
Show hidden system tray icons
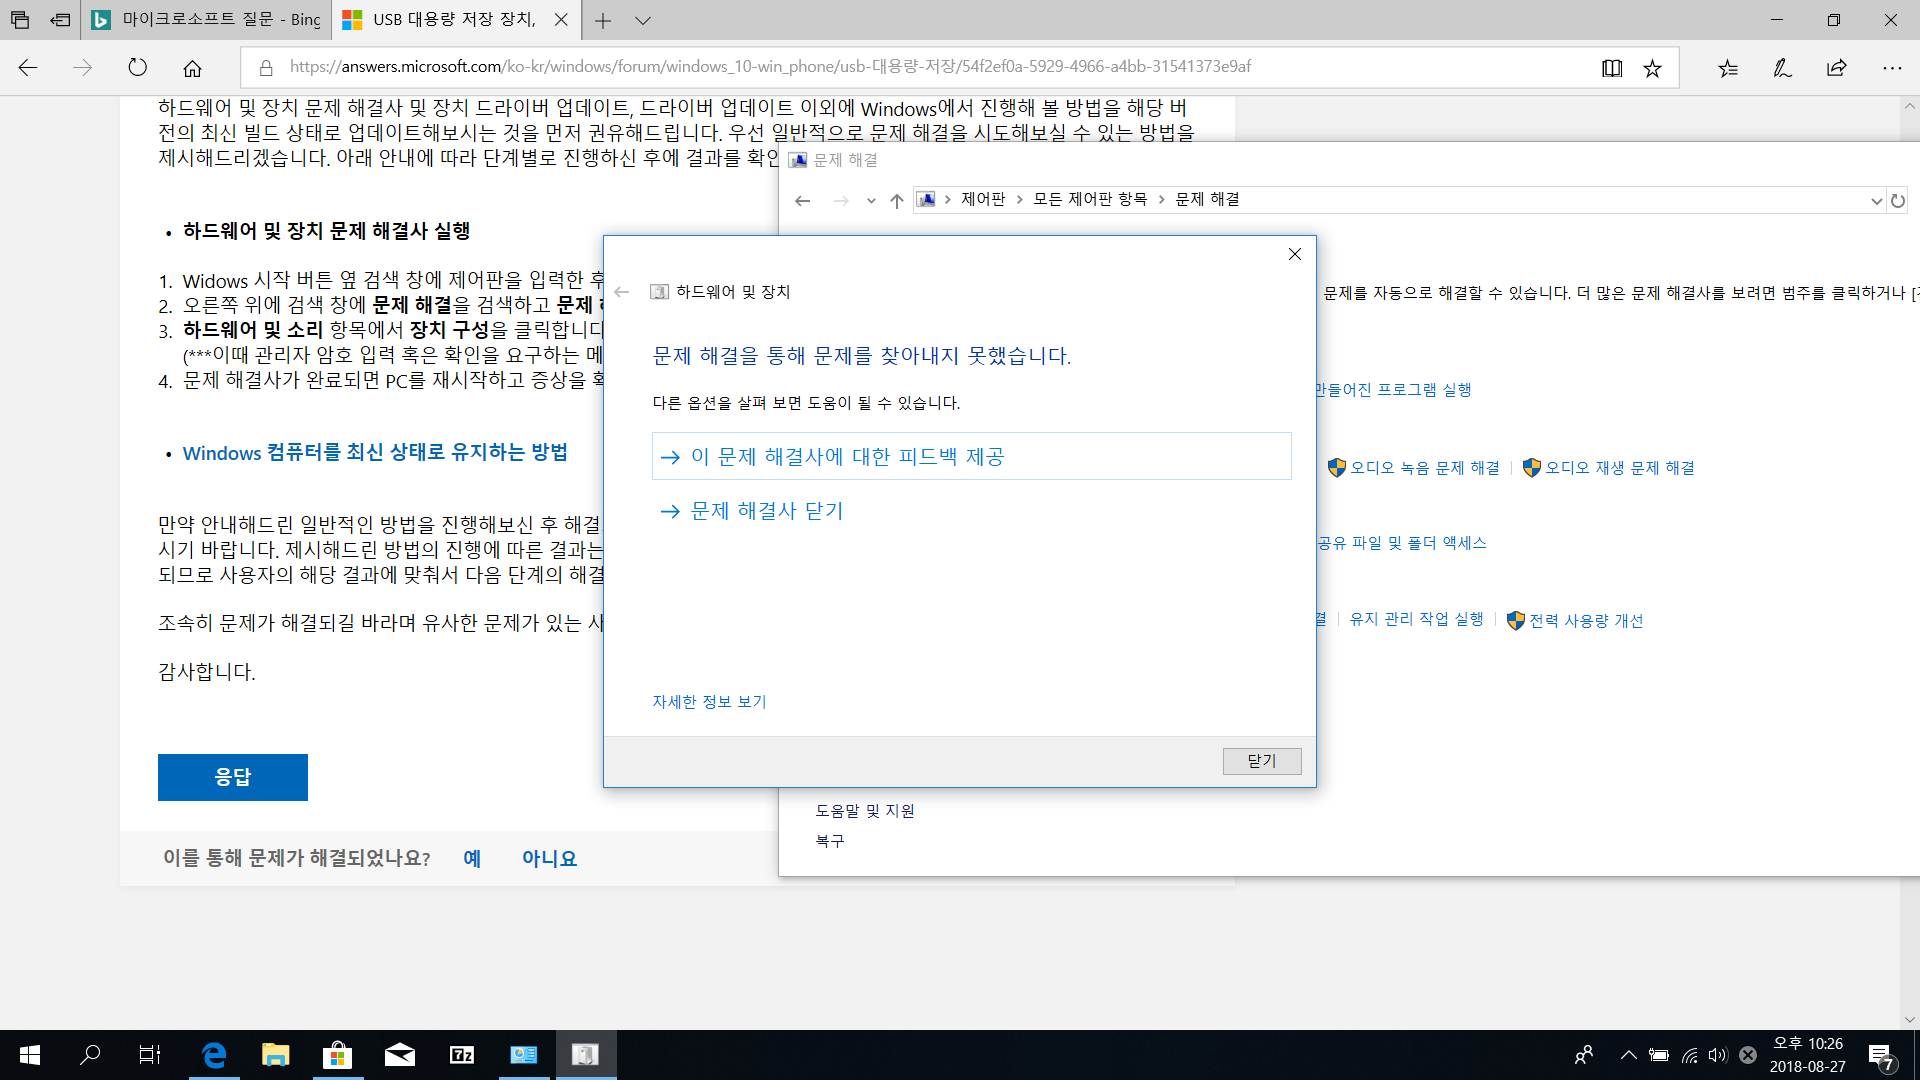(1628, 1055)
